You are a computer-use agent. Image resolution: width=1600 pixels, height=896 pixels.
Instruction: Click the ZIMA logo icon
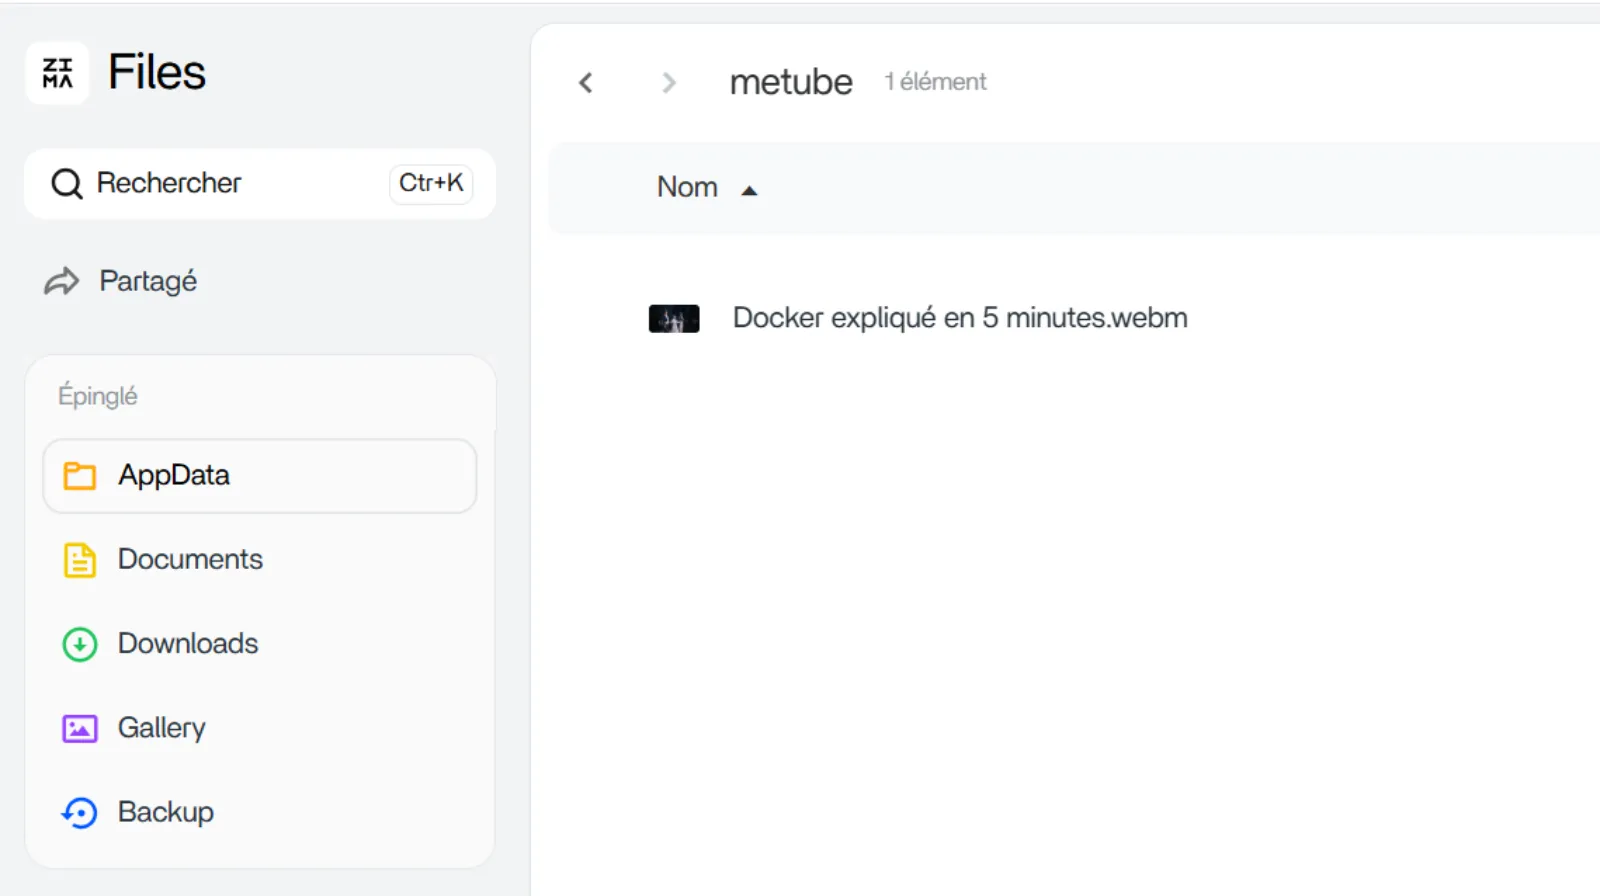[57, 72]
